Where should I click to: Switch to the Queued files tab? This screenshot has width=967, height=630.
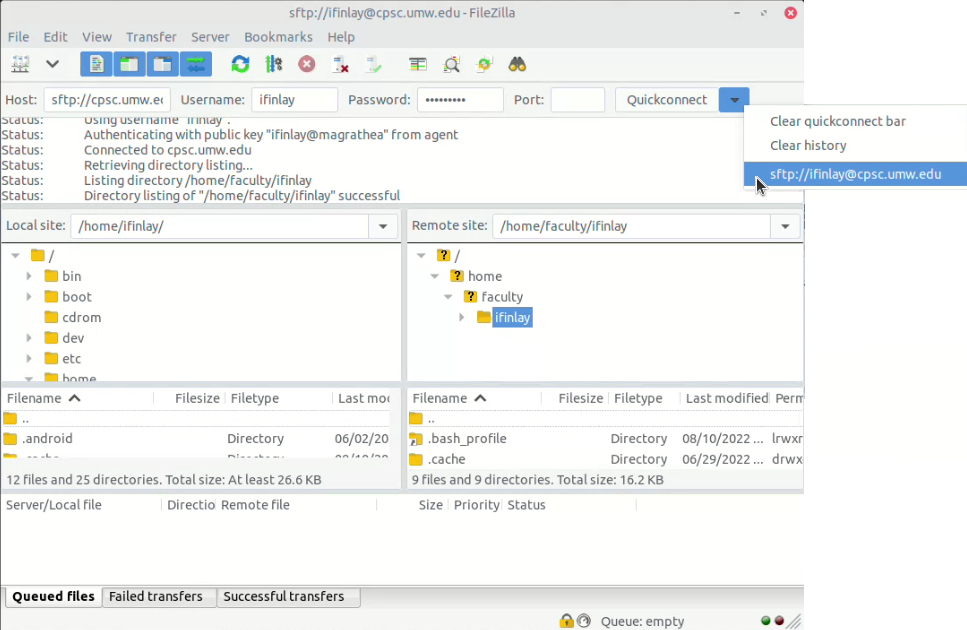pos(53,597)
